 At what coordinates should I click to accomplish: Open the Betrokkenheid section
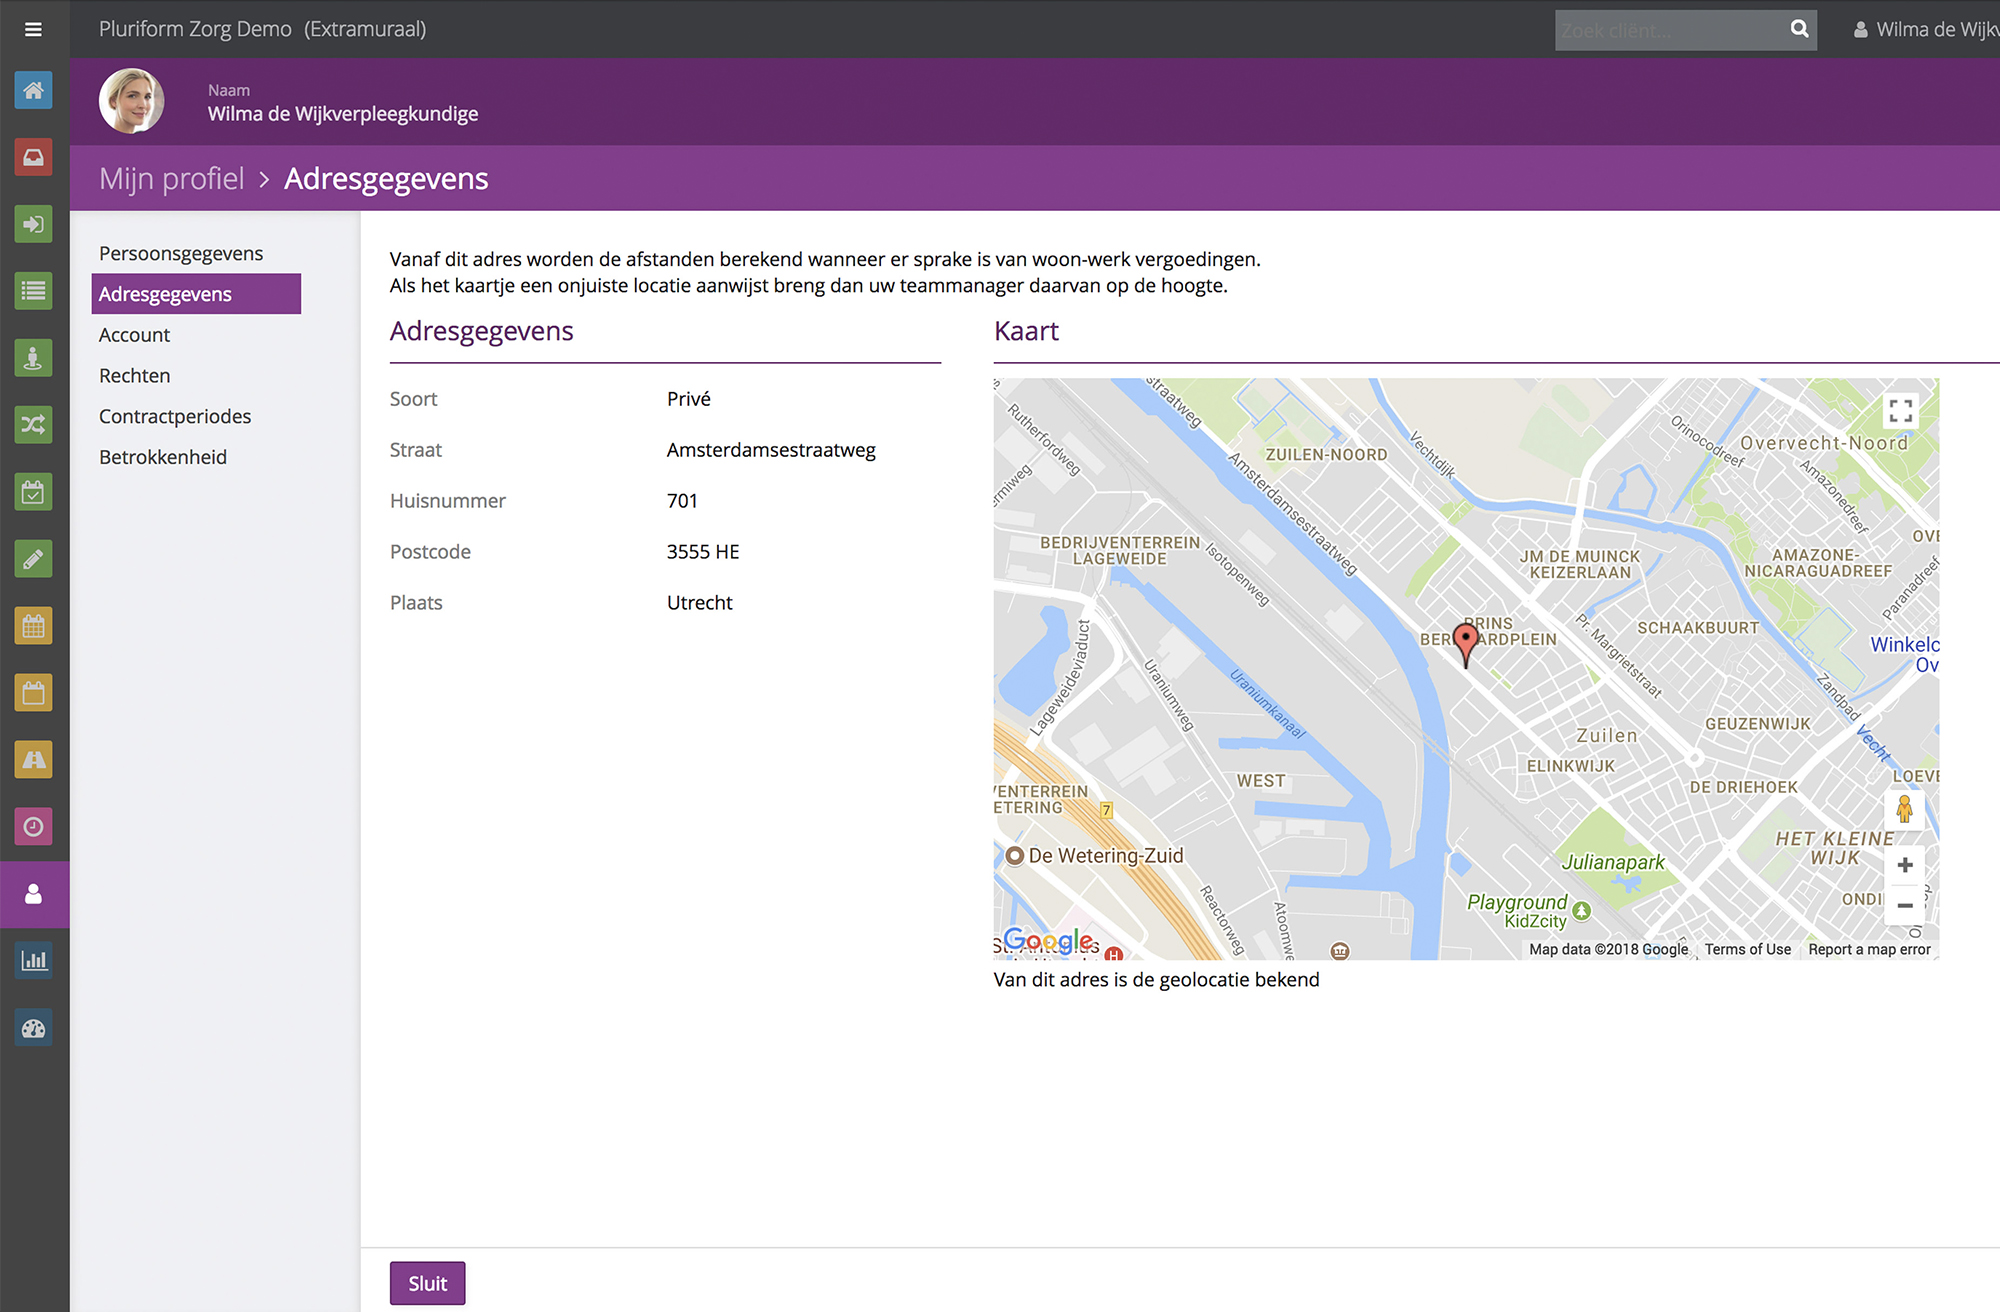[163, 457]
